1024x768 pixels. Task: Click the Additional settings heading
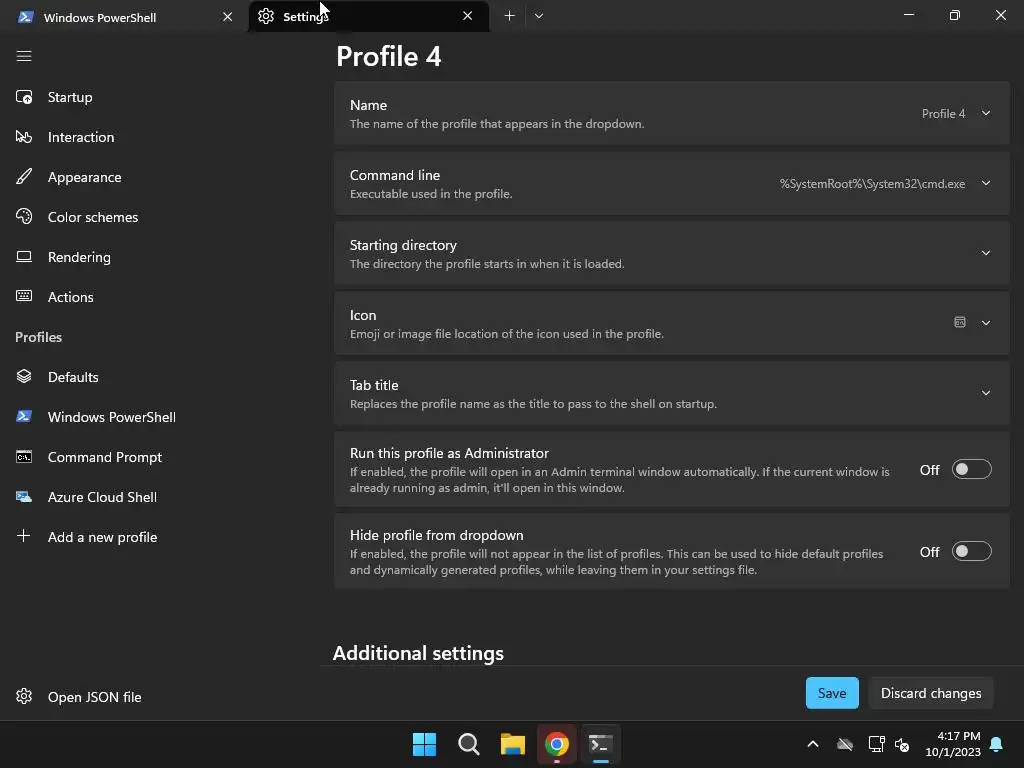[419, 653]
